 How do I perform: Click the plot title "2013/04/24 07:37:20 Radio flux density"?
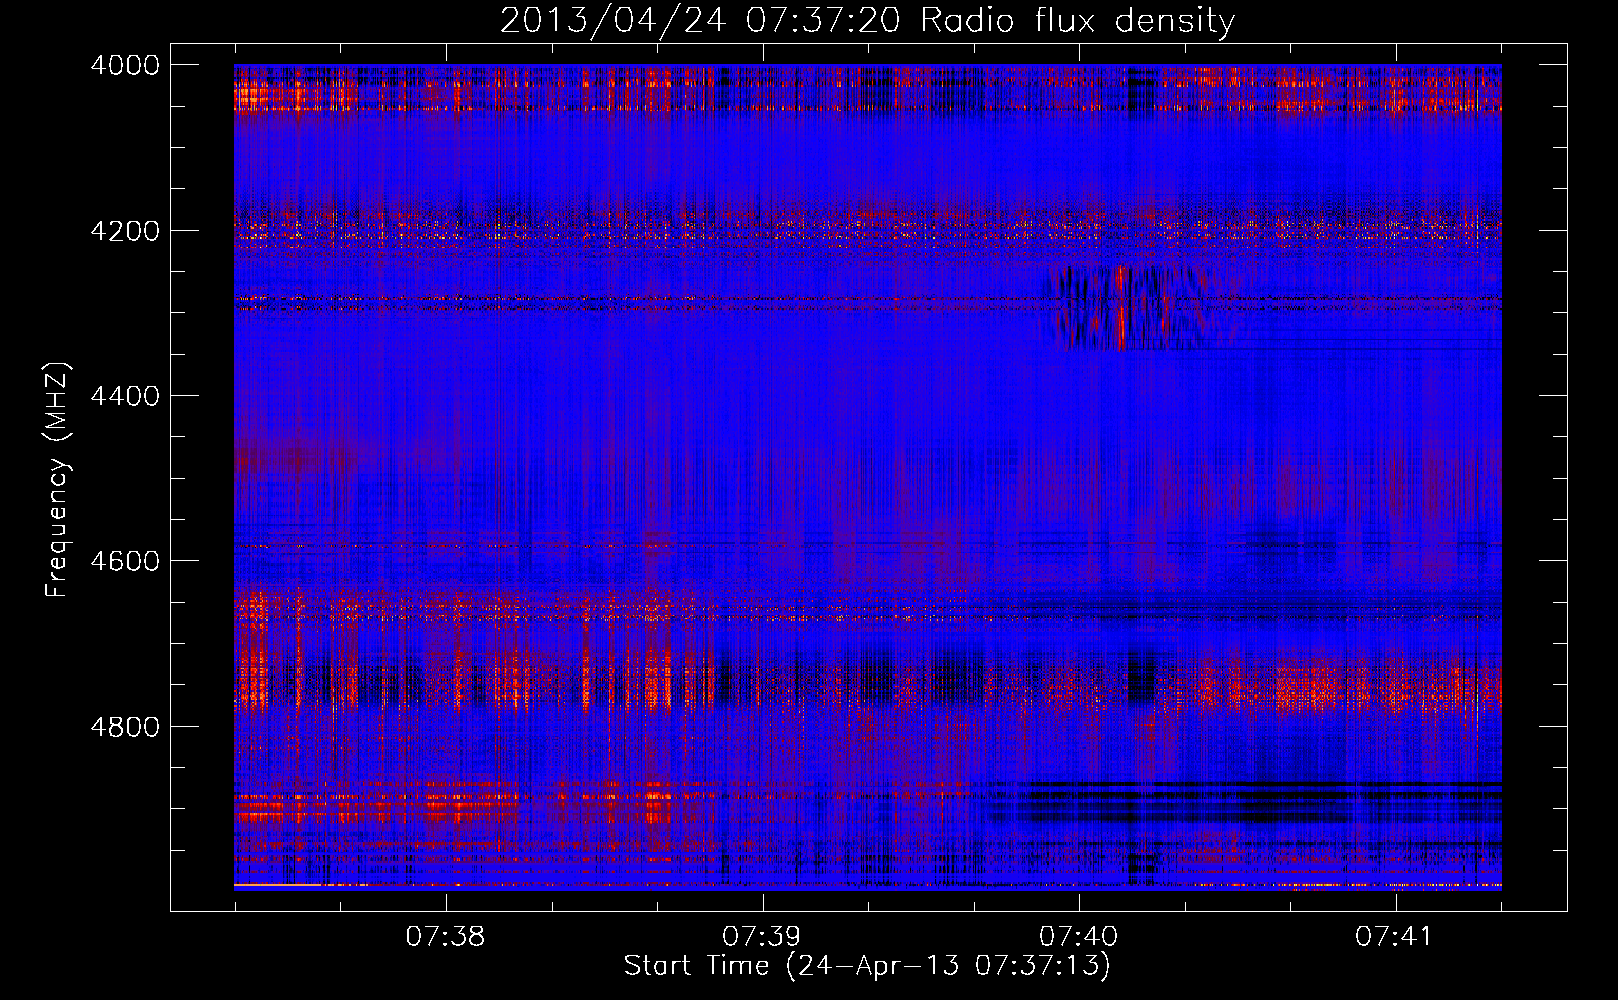(x=867, y=21)
